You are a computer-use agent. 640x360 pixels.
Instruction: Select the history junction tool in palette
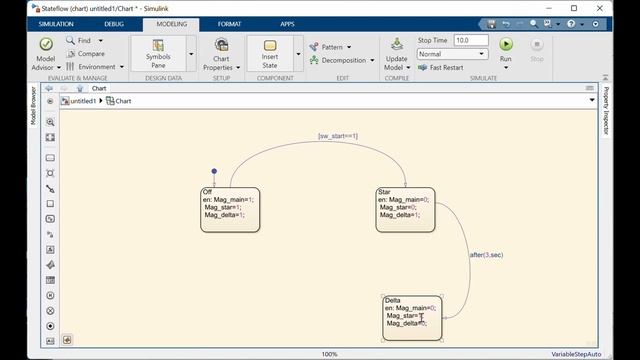(50, 296)
